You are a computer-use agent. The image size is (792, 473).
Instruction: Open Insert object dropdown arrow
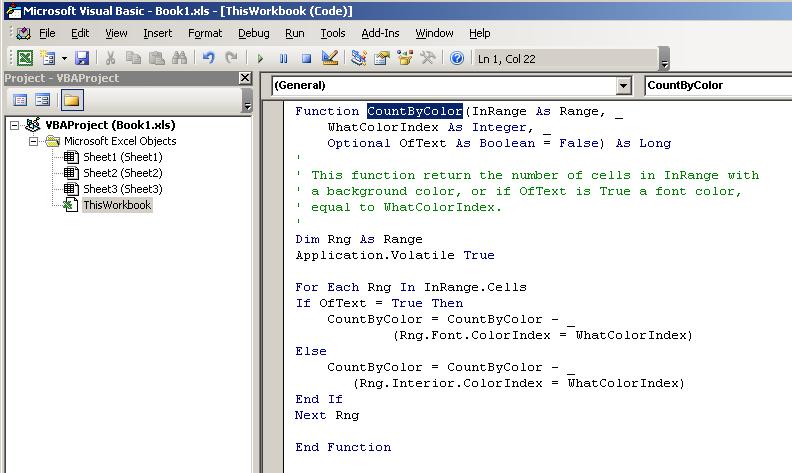[x=64, y=59]
